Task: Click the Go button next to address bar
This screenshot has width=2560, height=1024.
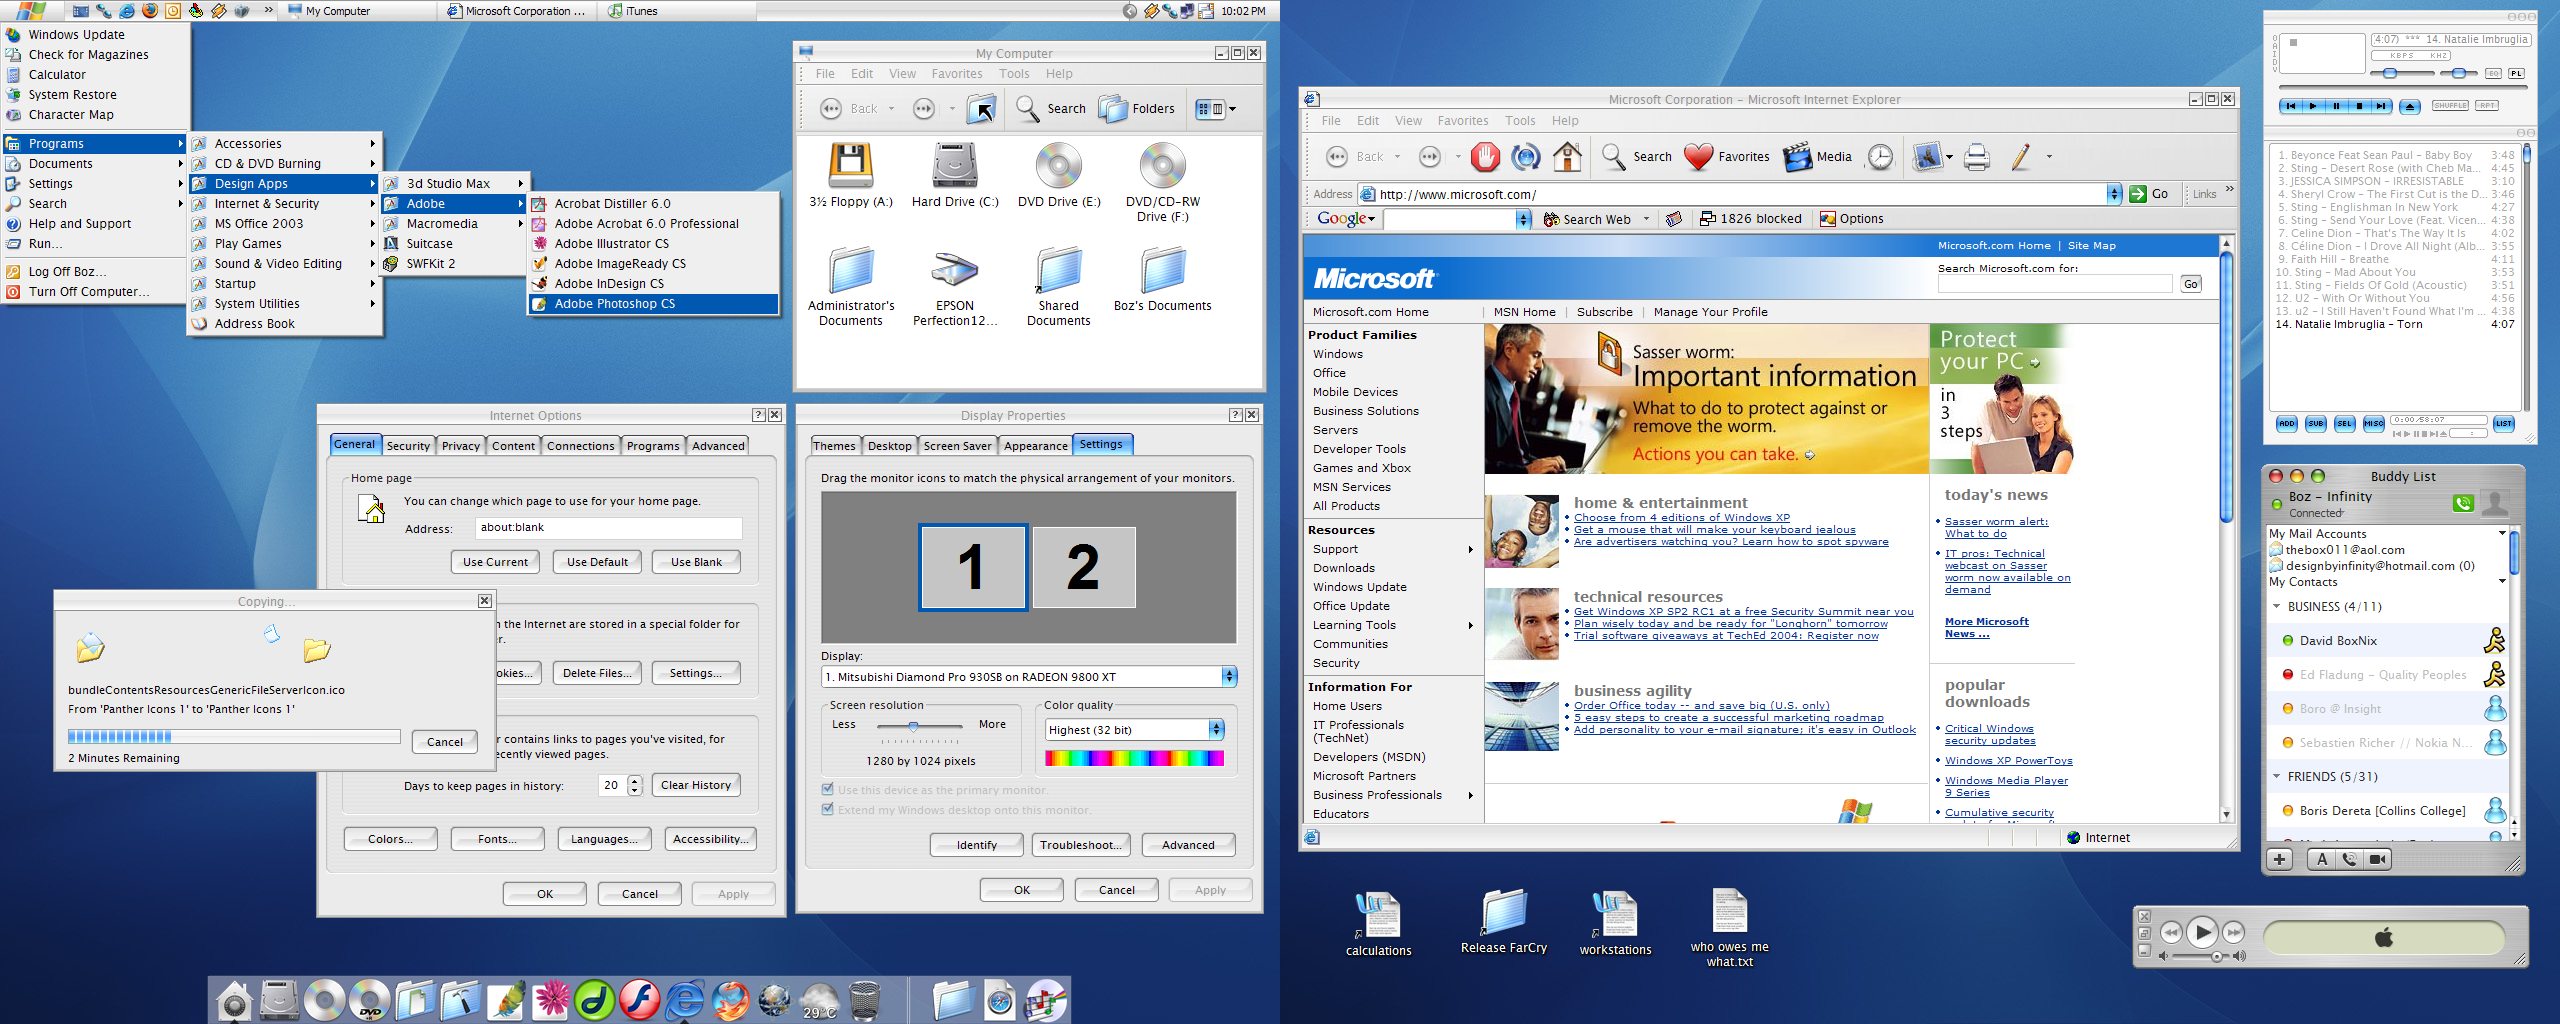Action: click(x=2149, y=194)
